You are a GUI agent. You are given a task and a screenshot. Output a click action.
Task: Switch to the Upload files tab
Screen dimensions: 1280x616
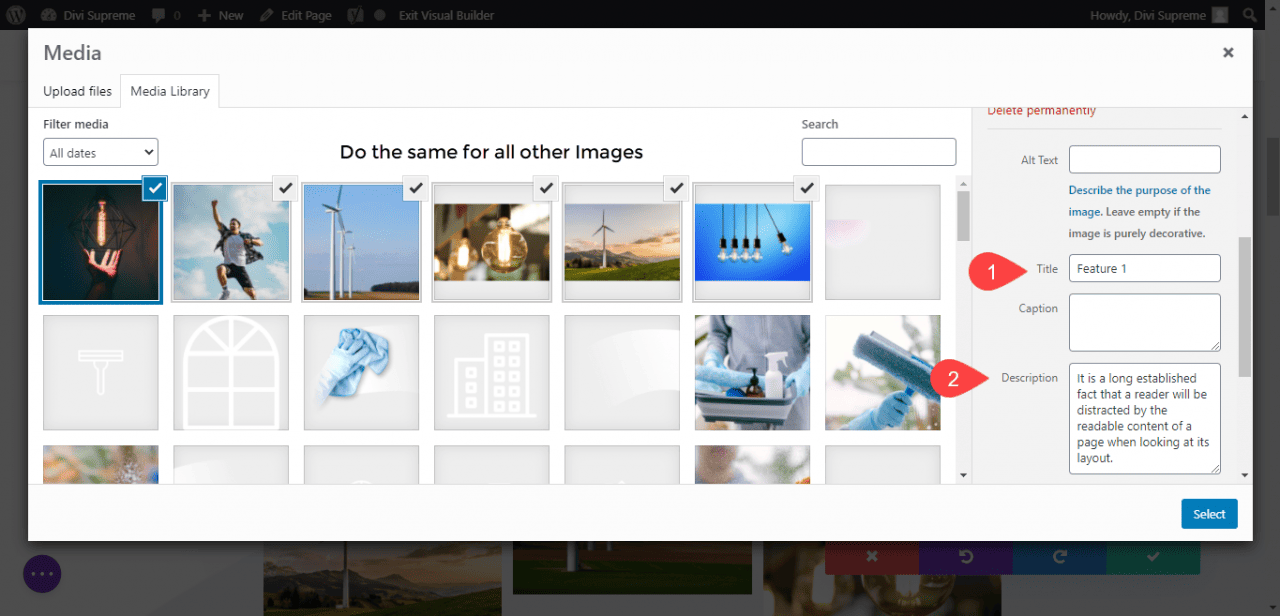click(77, 91)
